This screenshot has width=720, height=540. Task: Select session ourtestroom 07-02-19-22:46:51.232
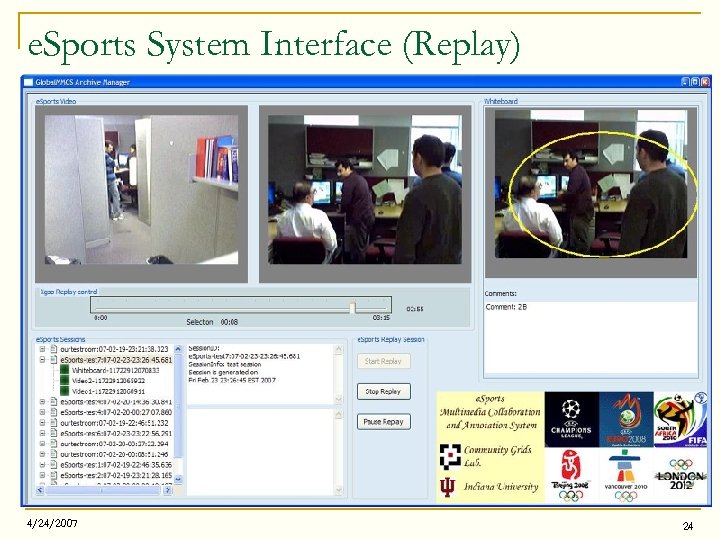pos(114,423)
